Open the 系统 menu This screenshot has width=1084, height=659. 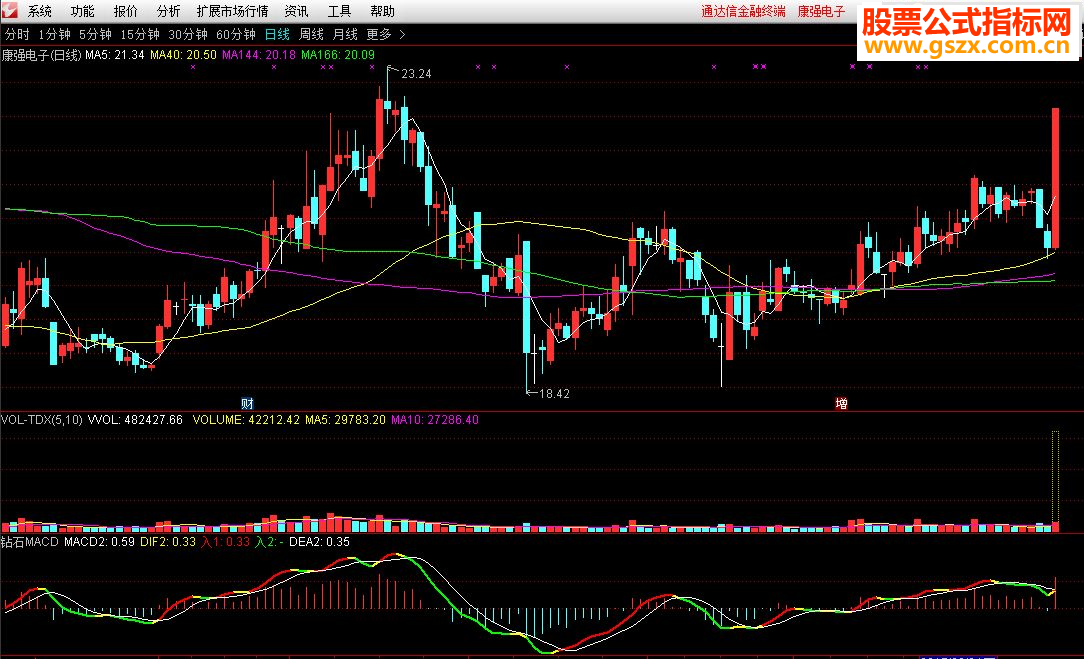pos(39,11)
